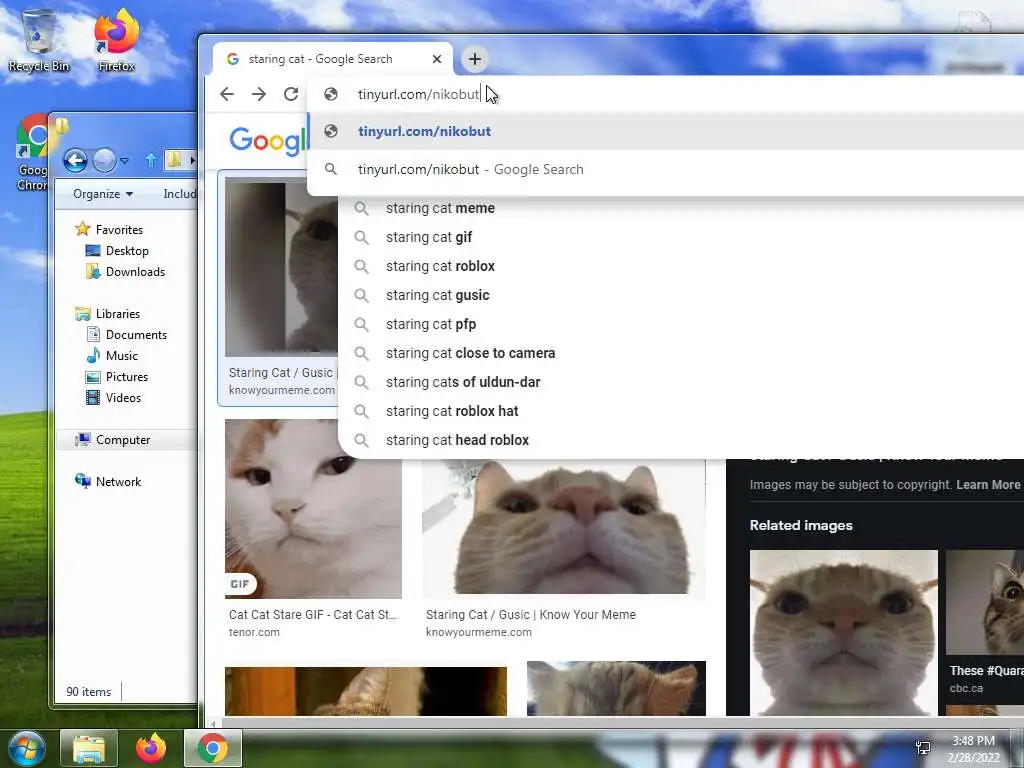This screenshot has width=1024, height=768.
Task: Open the Documents library
Action: [127, 334]
